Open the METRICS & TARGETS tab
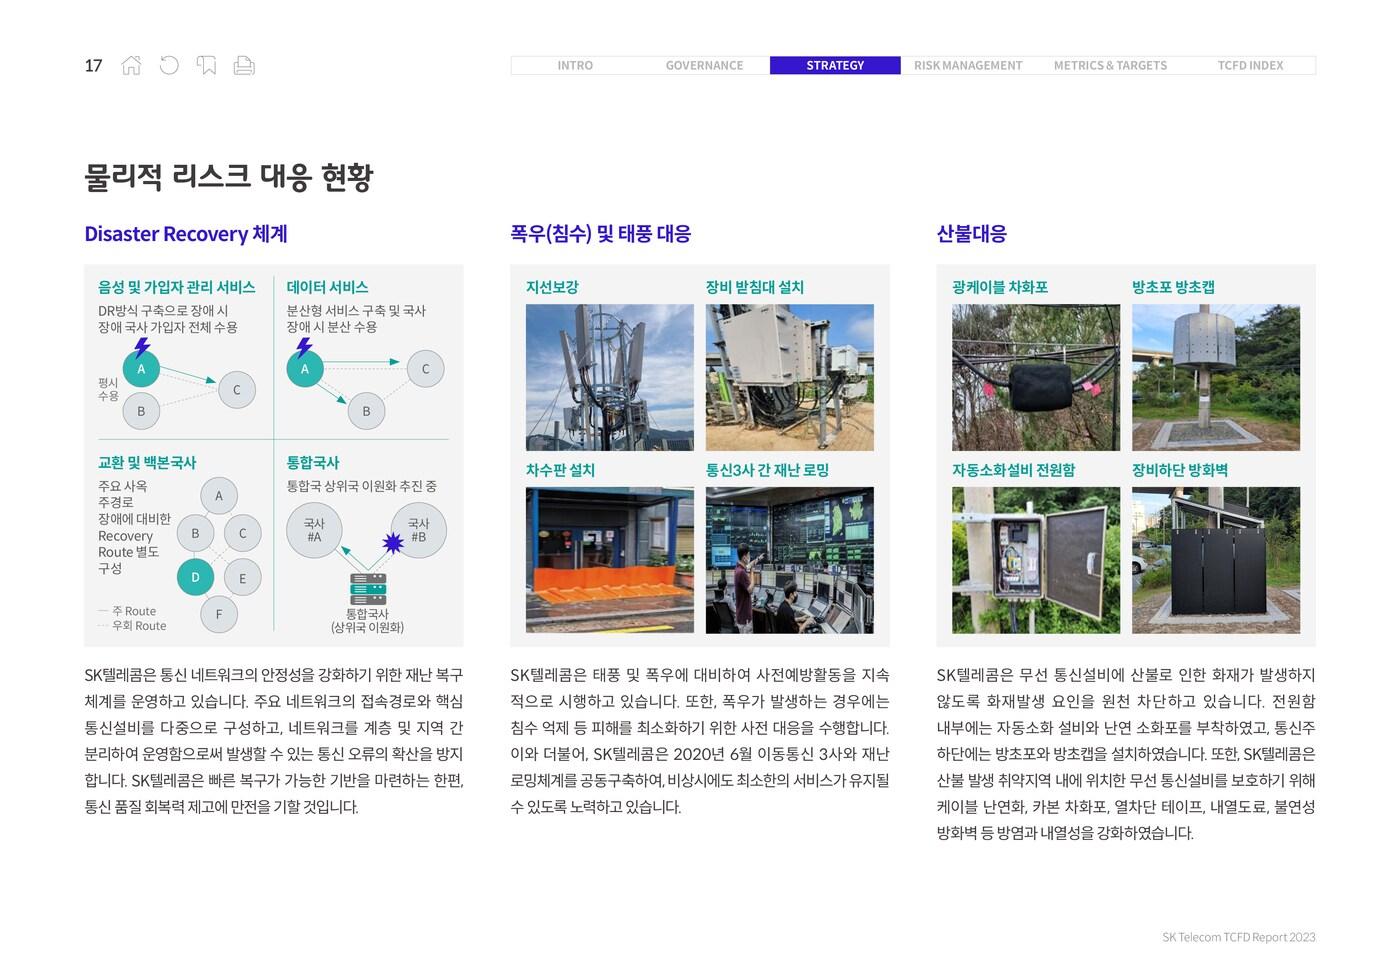 point(1110,66)
